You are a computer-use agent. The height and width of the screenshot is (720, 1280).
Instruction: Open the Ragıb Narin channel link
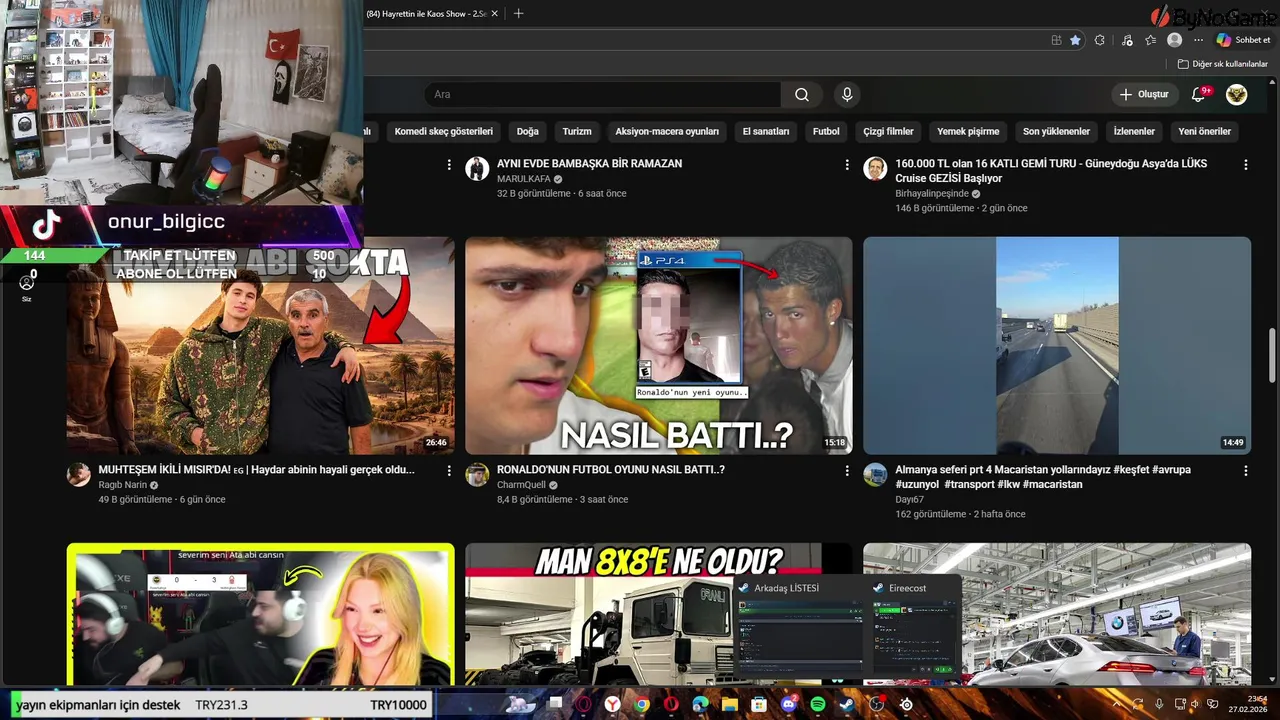122,485
